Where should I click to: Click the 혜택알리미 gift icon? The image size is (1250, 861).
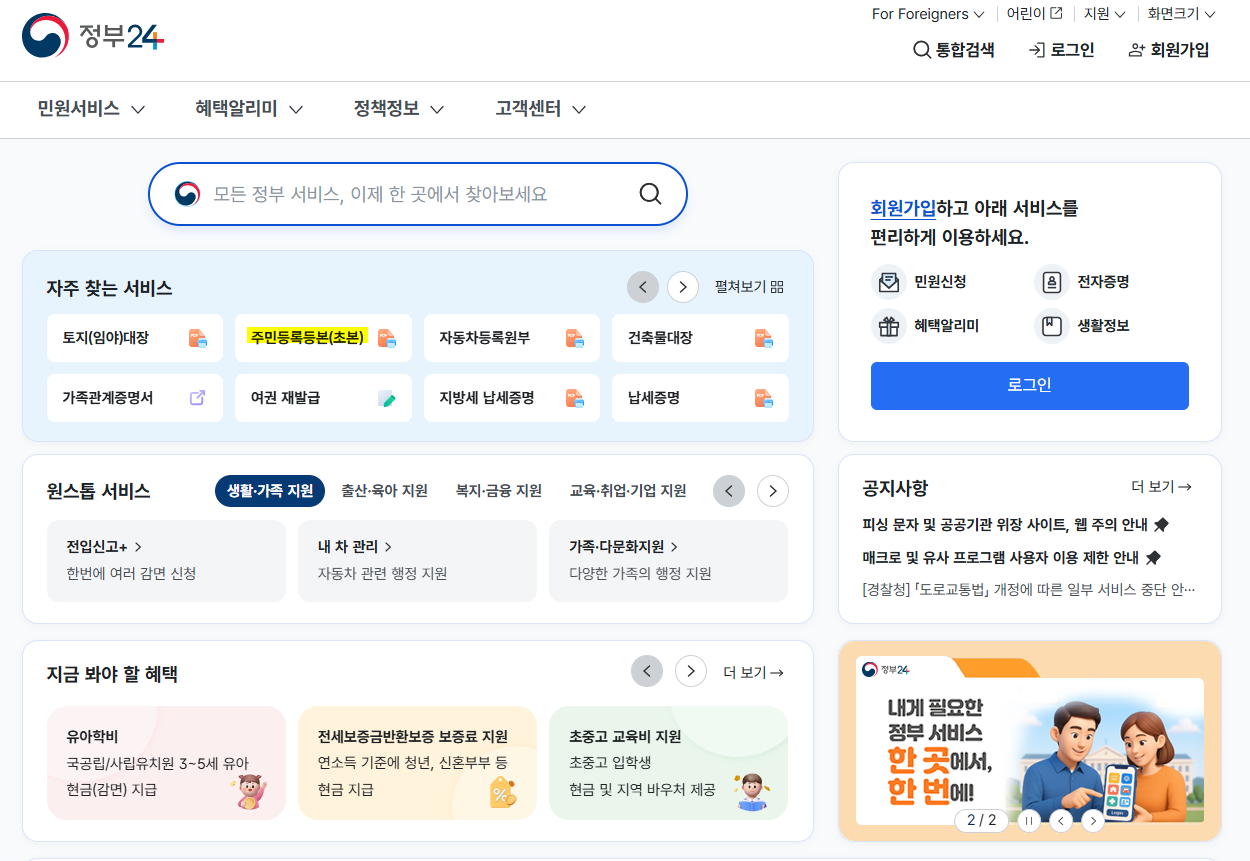[888, 326]
